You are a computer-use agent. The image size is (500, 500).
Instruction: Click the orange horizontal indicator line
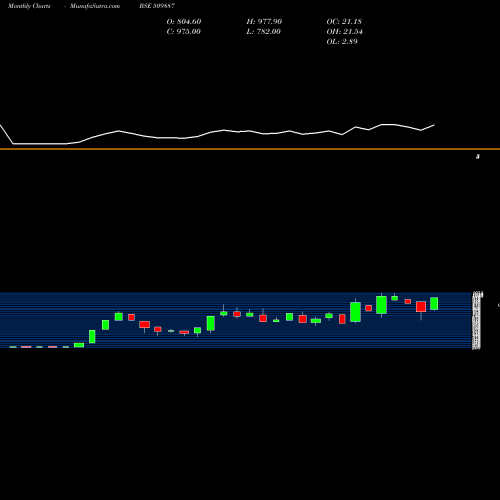pos(250,149)
